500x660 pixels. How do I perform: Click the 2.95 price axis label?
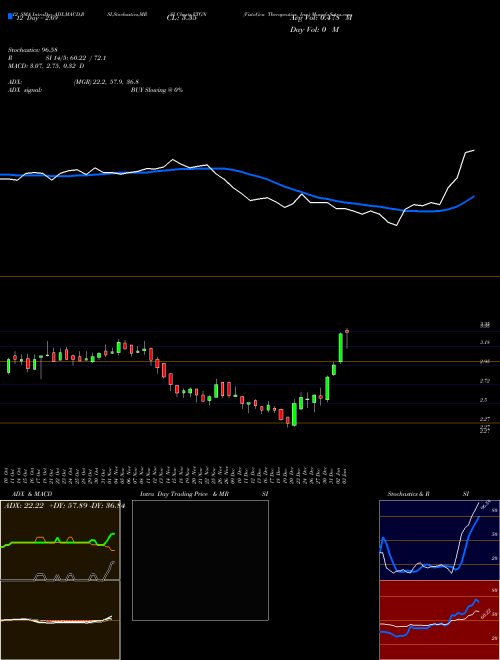pyautogui.click(x=485, y=362)
